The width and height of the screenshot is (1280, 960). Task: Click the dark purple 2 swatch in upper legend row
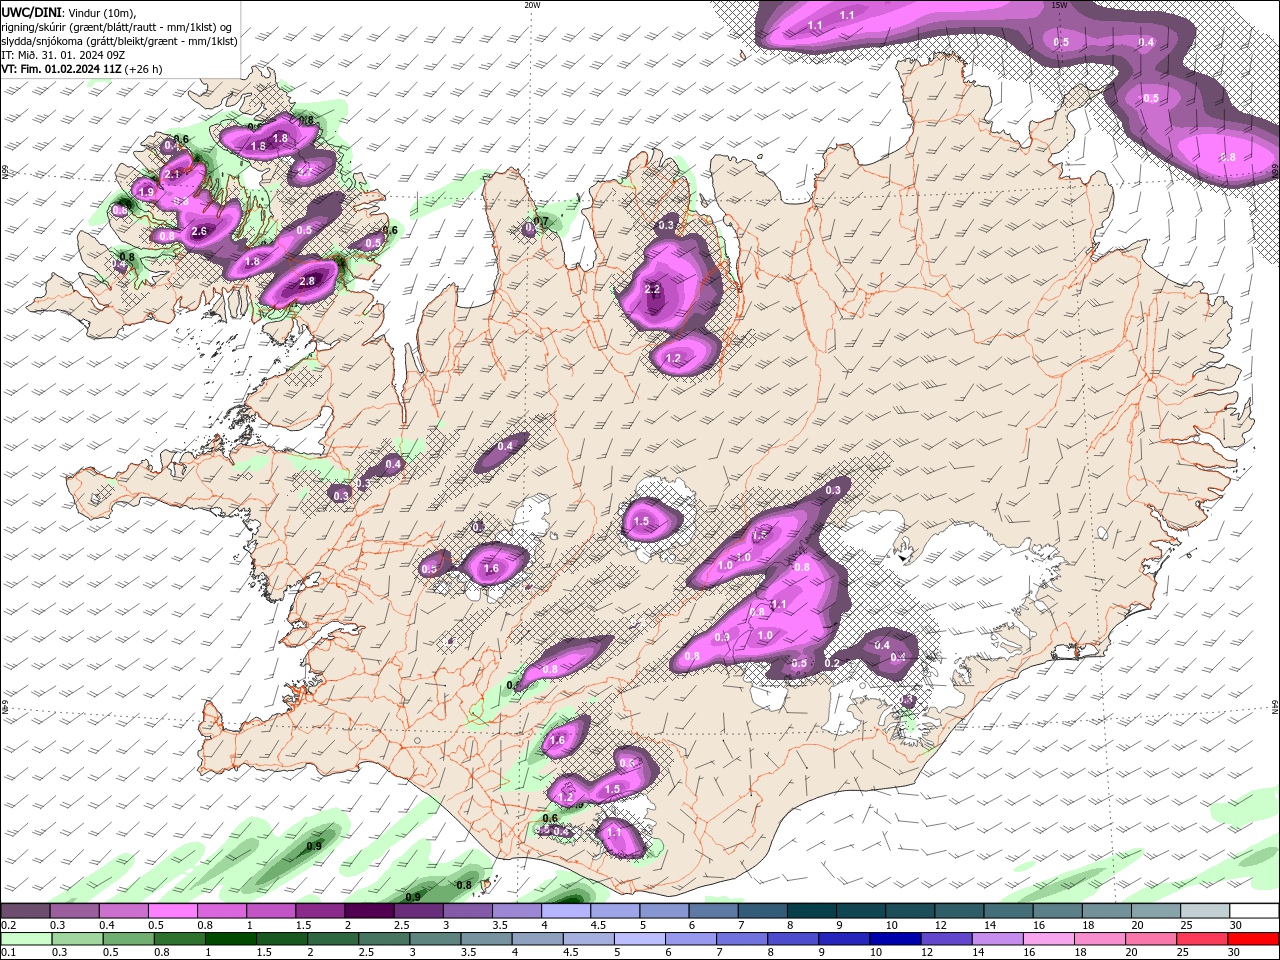(369, 911)
